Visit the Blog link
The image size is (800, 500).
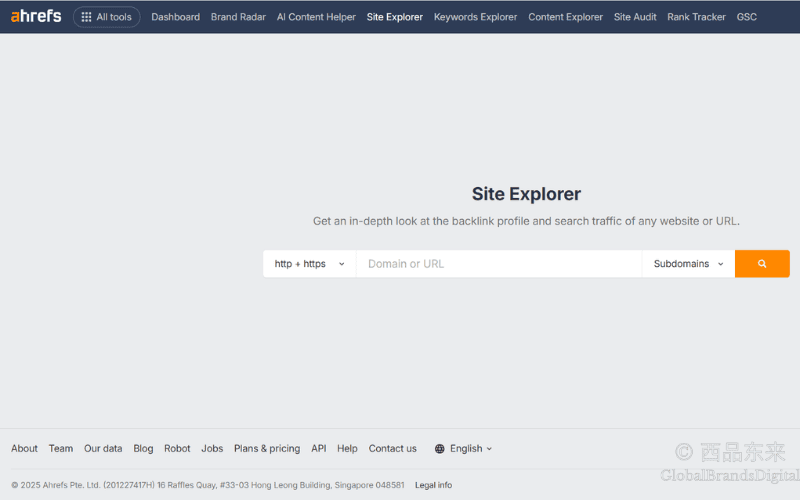pyautogui.click(x=143, y=448)
